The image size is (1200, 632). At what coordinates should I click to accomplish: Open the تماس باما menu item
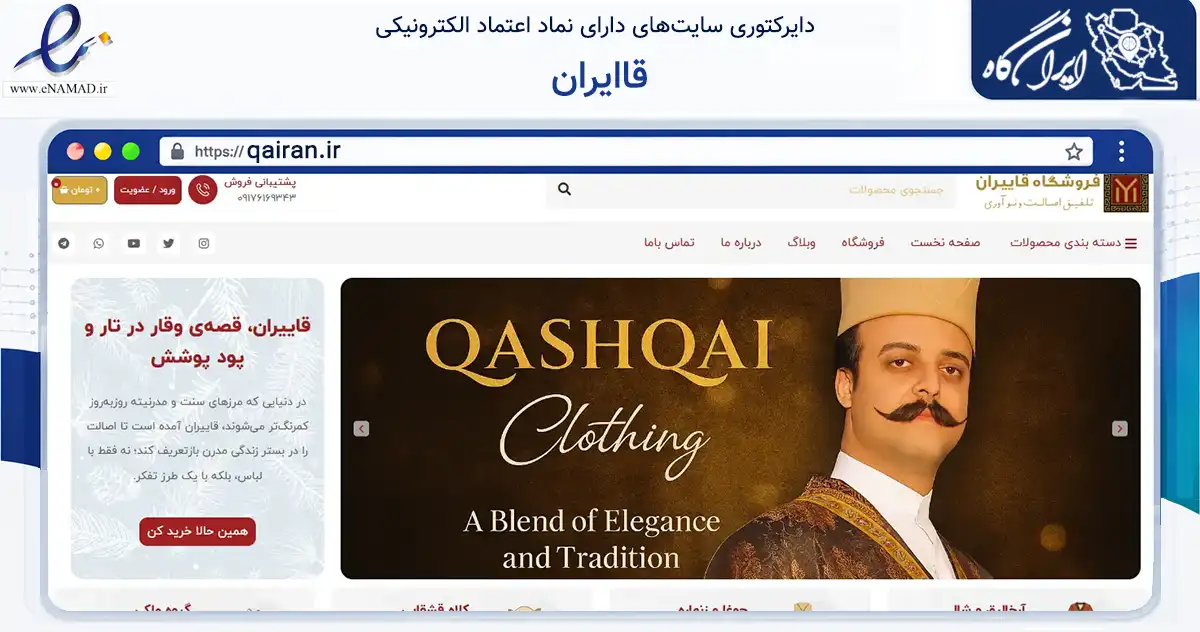669,243
